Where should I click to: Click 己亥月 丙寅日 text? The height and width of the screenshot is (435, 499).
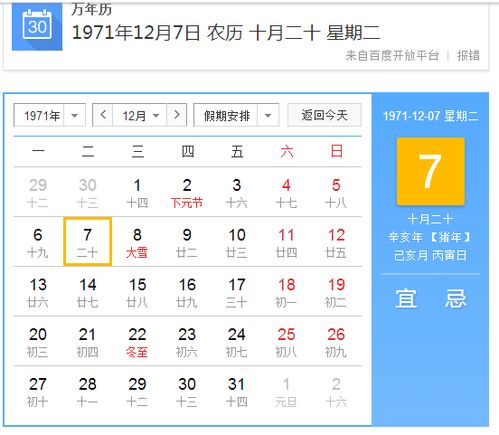click(x=430, y=255)
